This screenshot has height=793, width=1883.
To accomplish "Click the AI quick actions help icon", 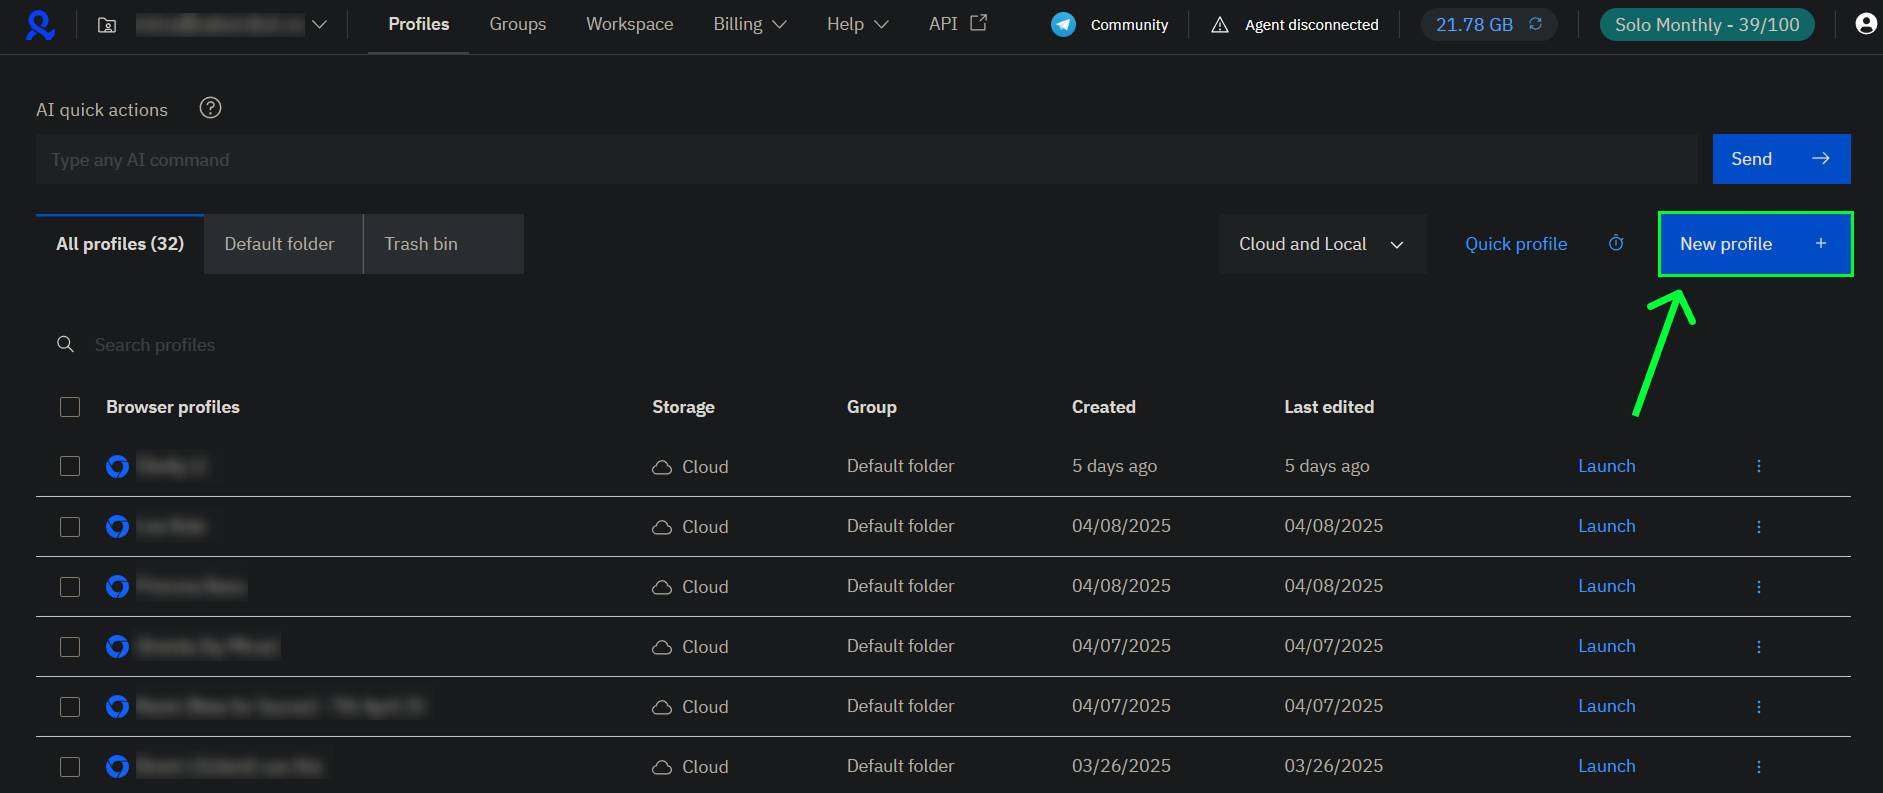I will (x=210, y=108).
